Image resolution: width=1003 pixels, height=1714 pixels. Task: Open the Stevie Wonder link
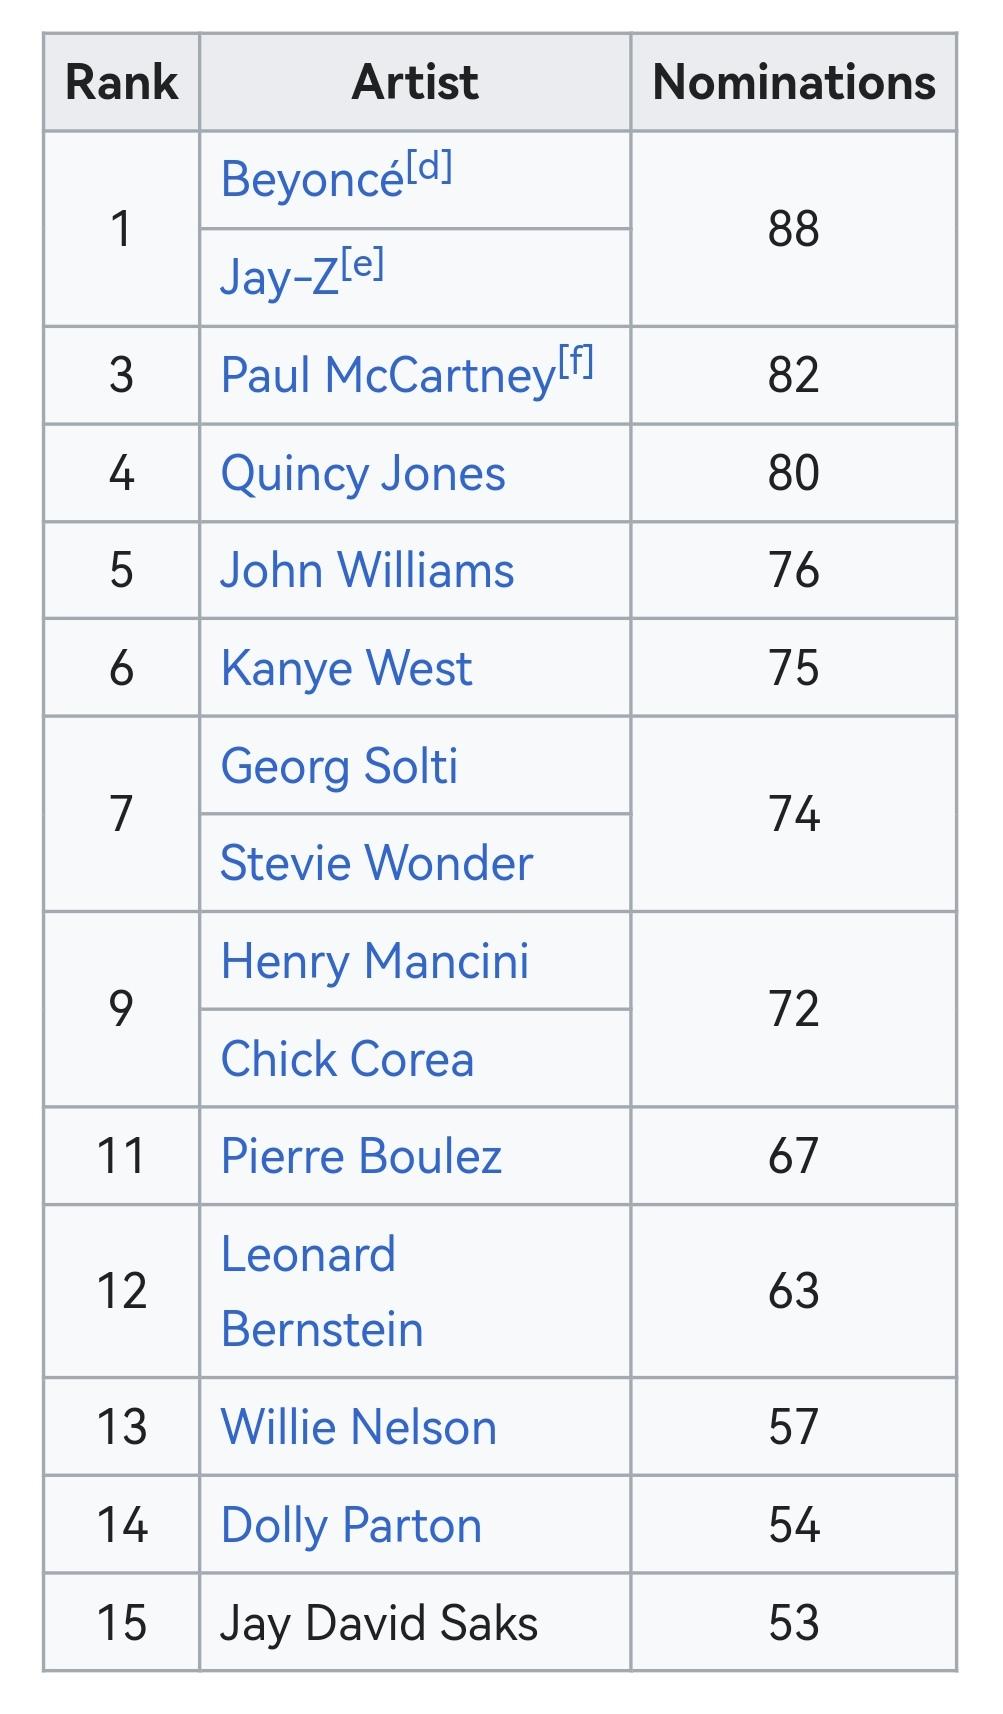click(376, 863)
